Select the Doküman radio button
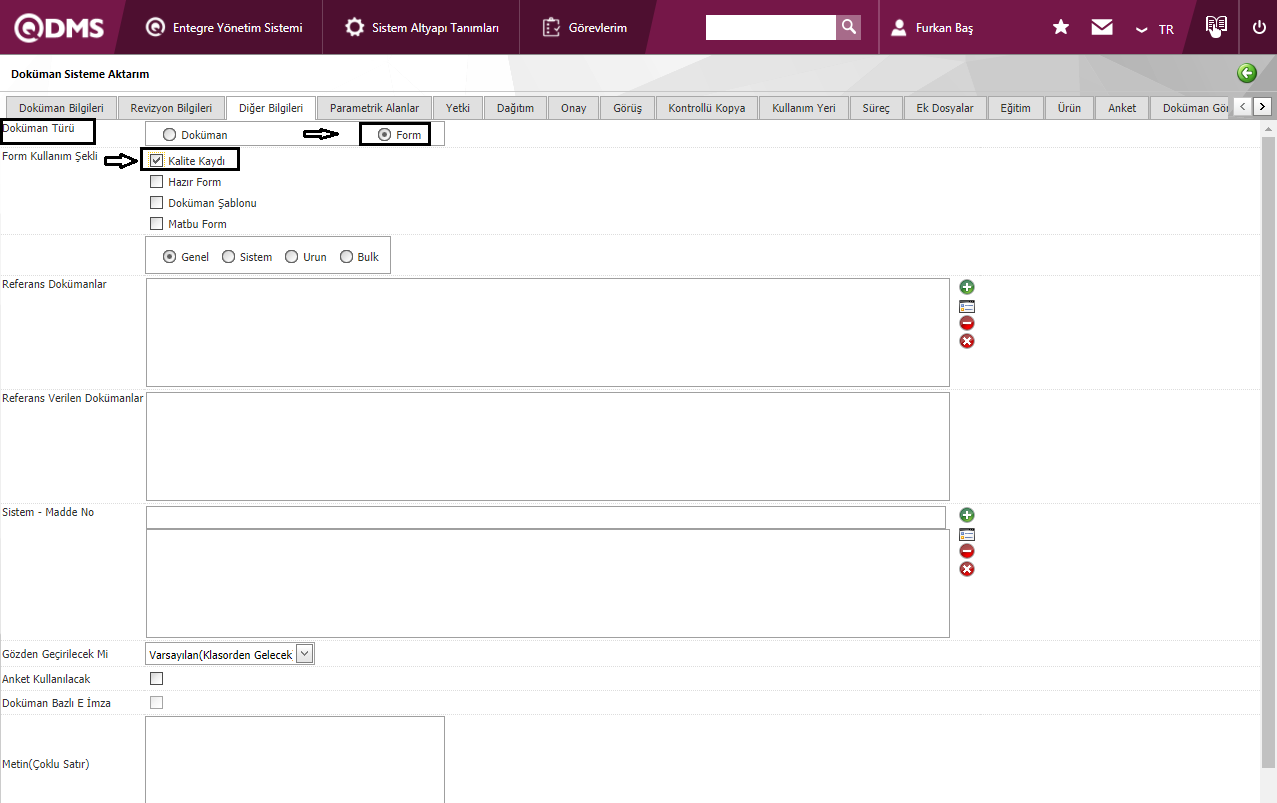 point(169,134)
